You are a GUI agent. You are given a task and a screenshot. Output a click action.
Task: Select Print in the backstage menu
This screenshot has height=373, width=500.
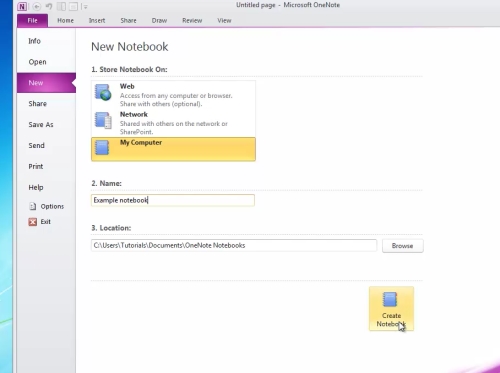tap(46, 166)
